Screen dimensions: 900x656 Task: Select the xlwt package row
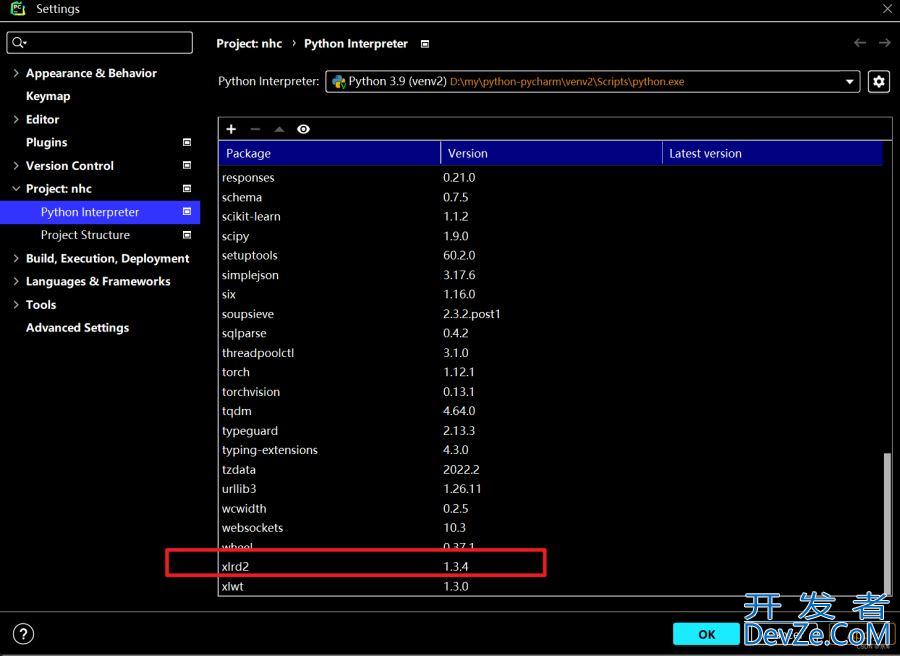551,586
